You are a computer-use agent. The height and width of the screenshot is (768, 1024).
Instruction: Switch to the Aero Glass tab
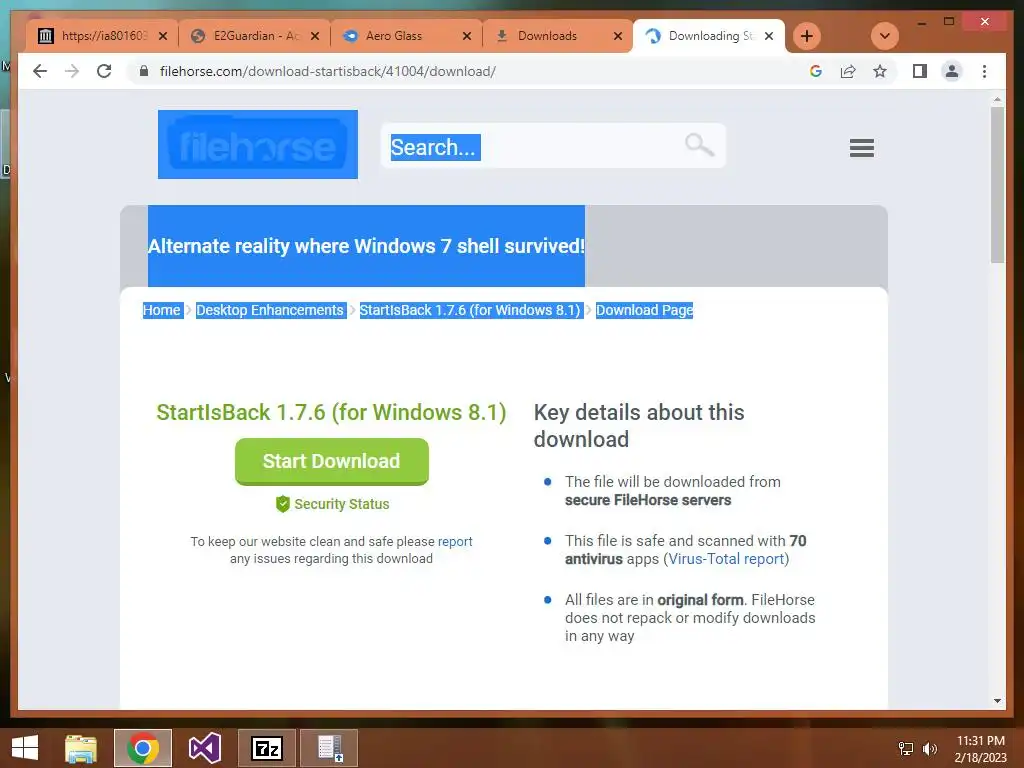click(405, 36)
